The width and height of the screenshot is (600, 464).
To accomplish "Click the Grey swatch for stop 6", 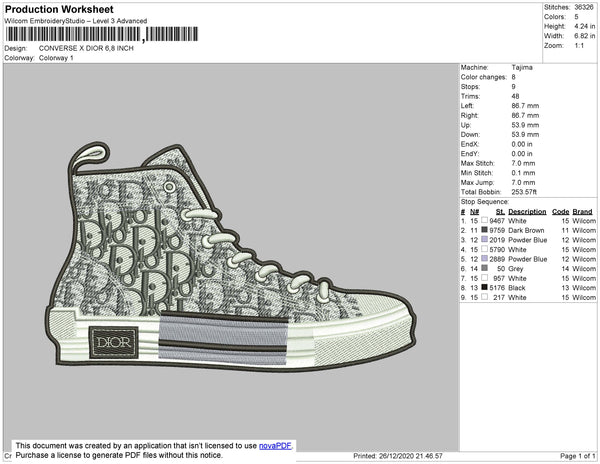I will tap(484, 268).
